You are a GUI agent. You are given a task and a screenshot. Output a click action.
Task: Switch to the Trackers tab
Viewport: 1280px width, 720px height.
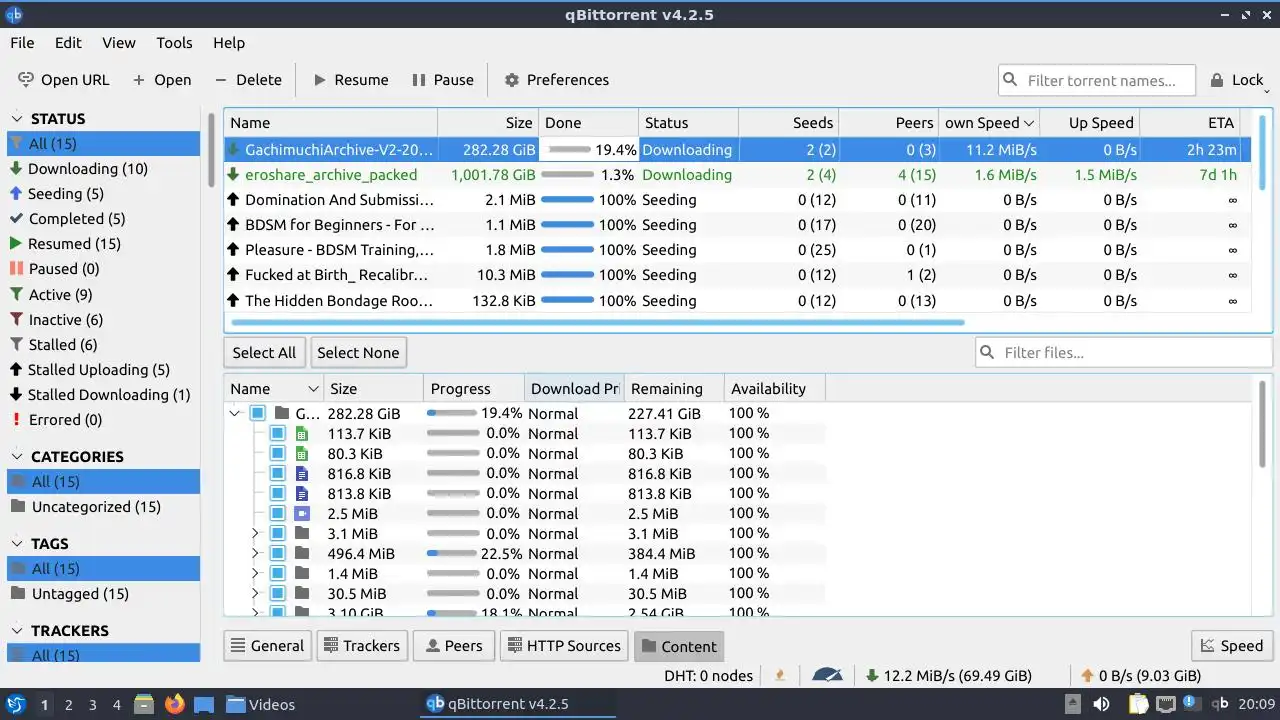coord(361,646)
